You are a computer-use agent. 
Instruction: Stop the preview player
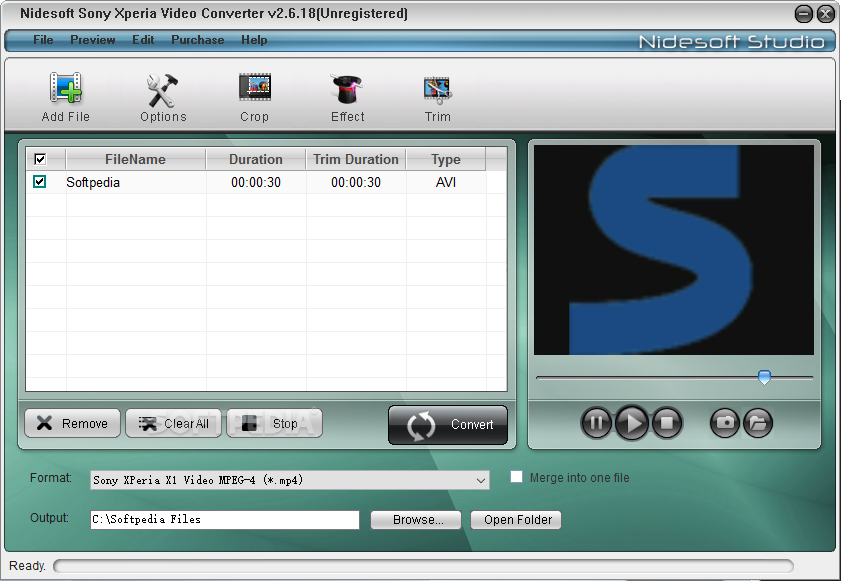[667, 423]
